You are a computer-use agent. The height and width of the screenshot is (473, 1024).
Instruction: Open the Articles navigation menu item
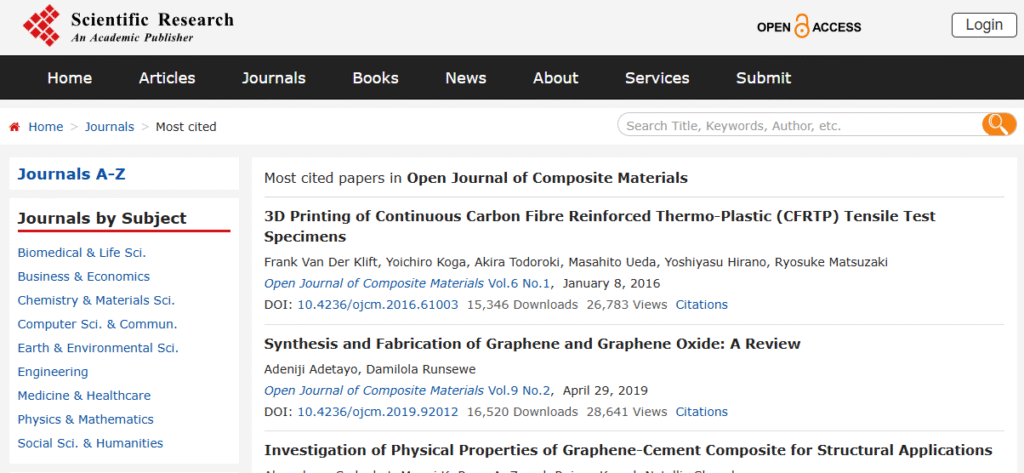[x=167, y=78]
